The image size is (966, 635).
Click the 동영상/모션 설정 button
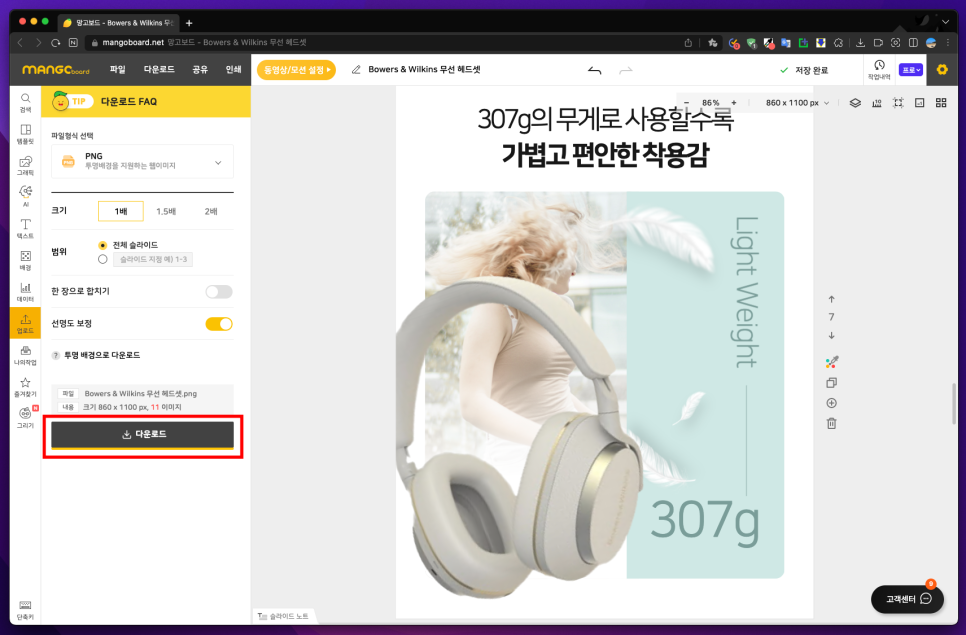point(296,70)
